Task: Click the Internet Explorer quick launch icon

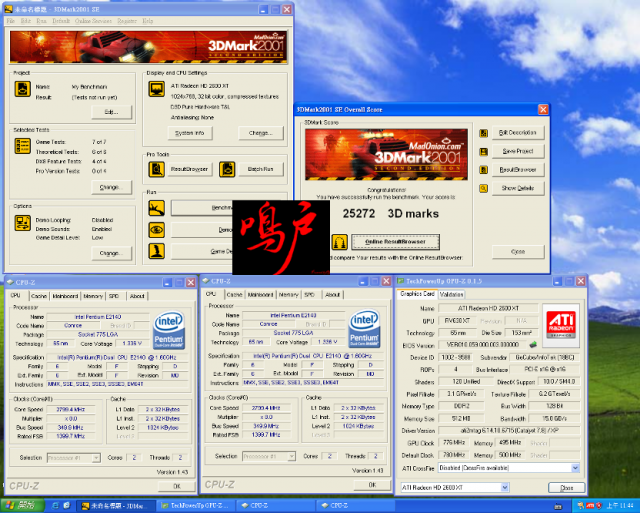Action: coord(55,506)
